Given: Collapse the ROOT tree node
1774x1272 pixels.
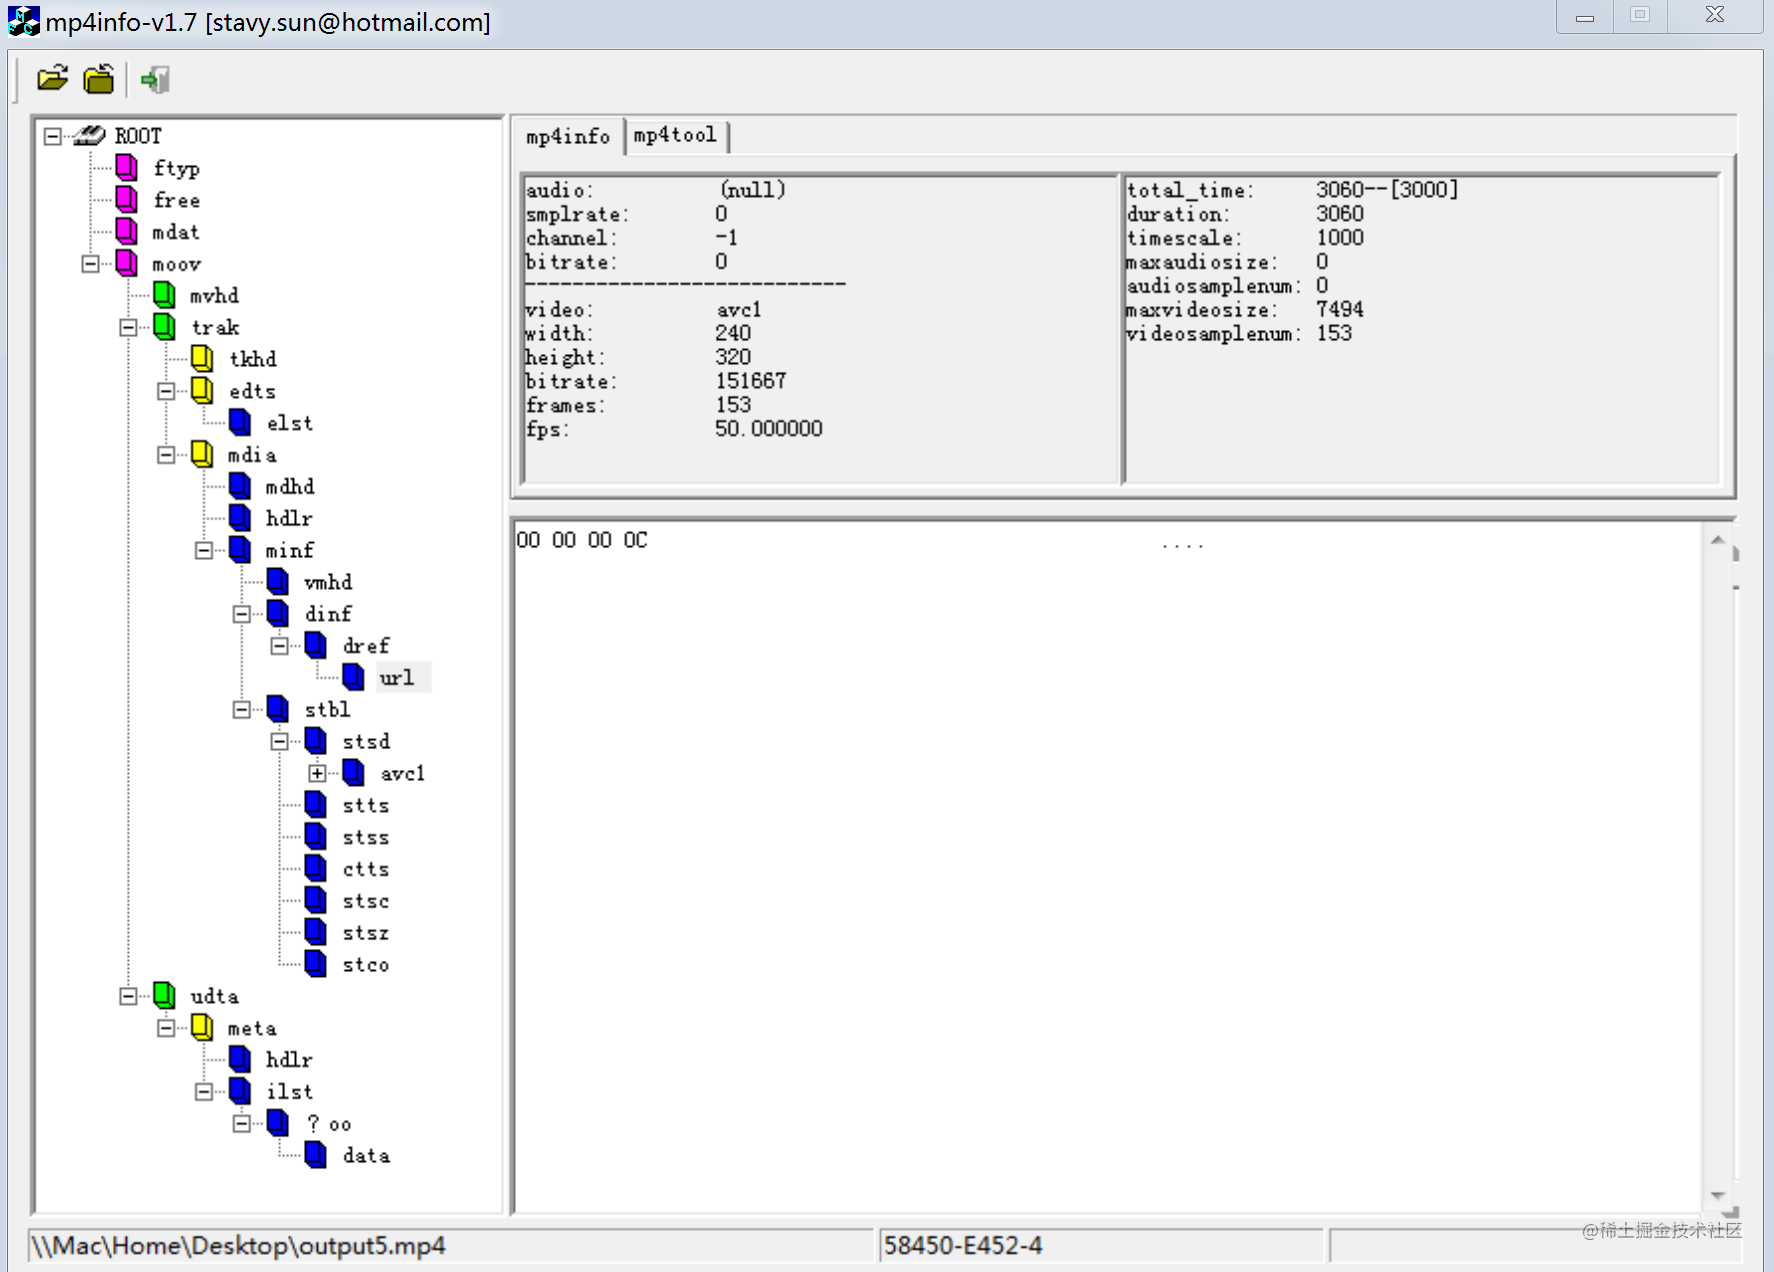Looking at the screenshot, I should (x=52, y=136).
